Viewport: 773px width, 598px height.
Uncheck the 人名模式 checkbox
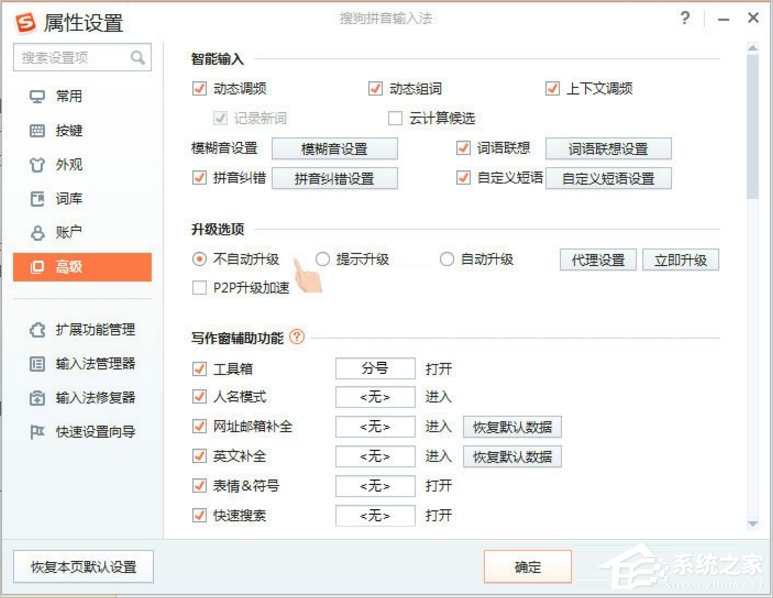[x=199, y=397]
